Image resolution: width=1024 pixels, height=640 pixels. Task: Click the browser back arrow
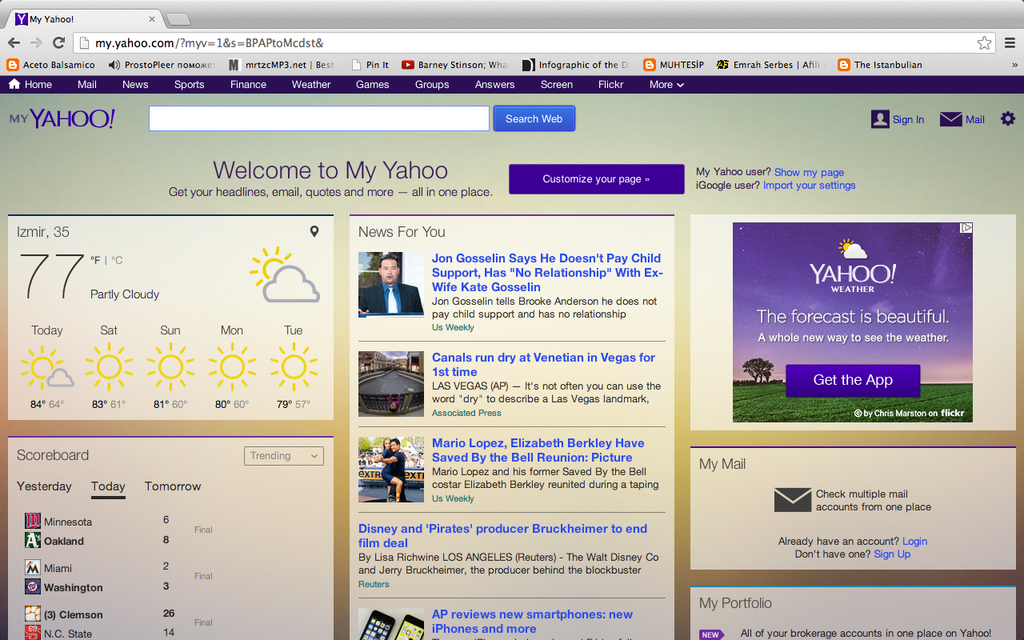tap(14, 43)
